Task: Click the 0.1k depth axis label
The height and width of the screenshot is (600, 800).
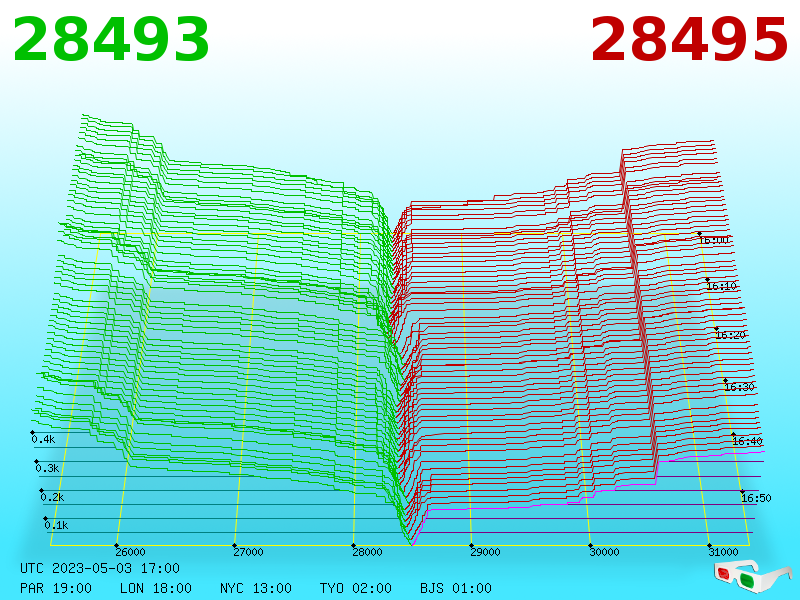Action: click(x=56, y=526)
